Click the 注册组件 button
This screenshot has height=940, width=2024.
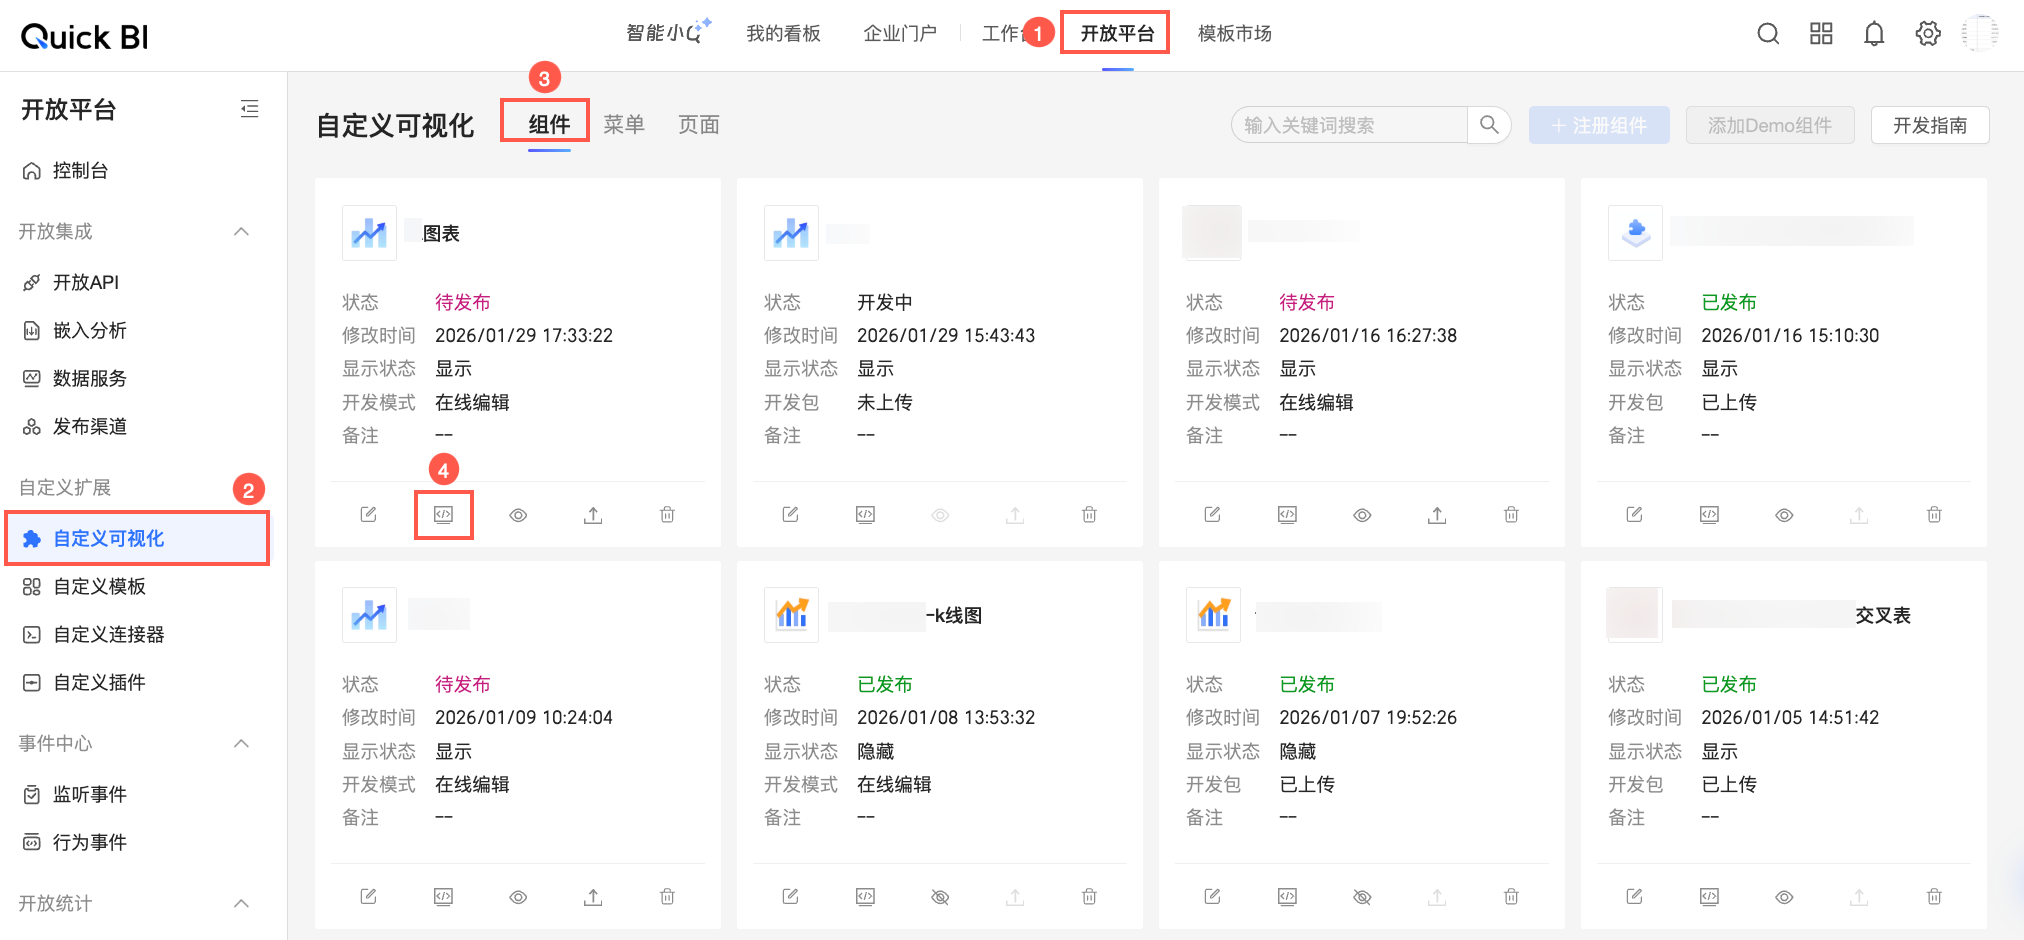pyautogui.click(x=1599, y=125)
